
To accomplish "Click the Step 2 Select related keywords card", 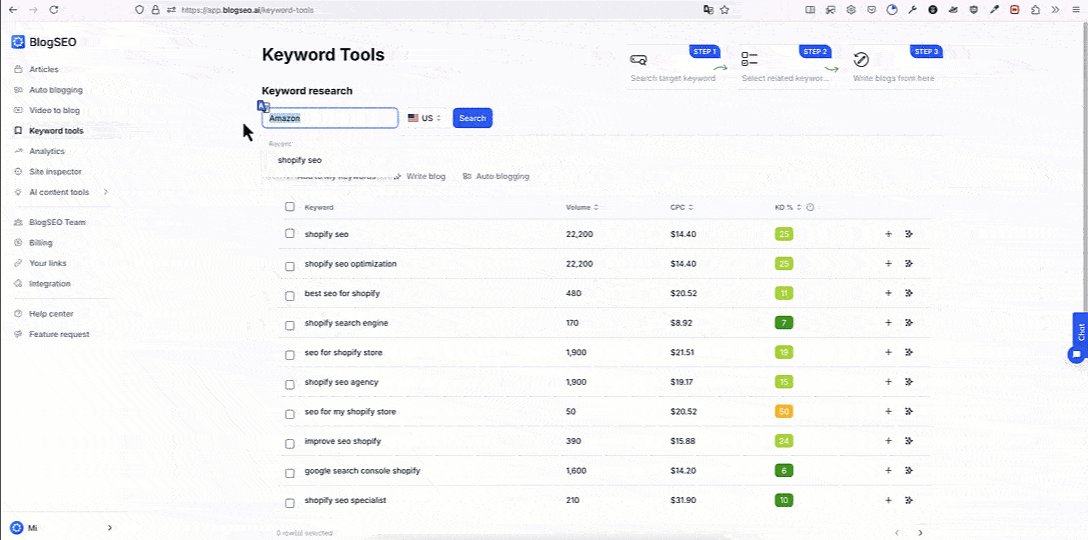I will coord(785,66).
